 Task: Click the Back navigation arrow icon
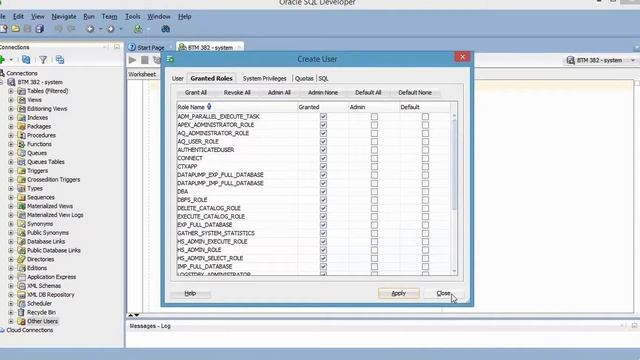90,29
